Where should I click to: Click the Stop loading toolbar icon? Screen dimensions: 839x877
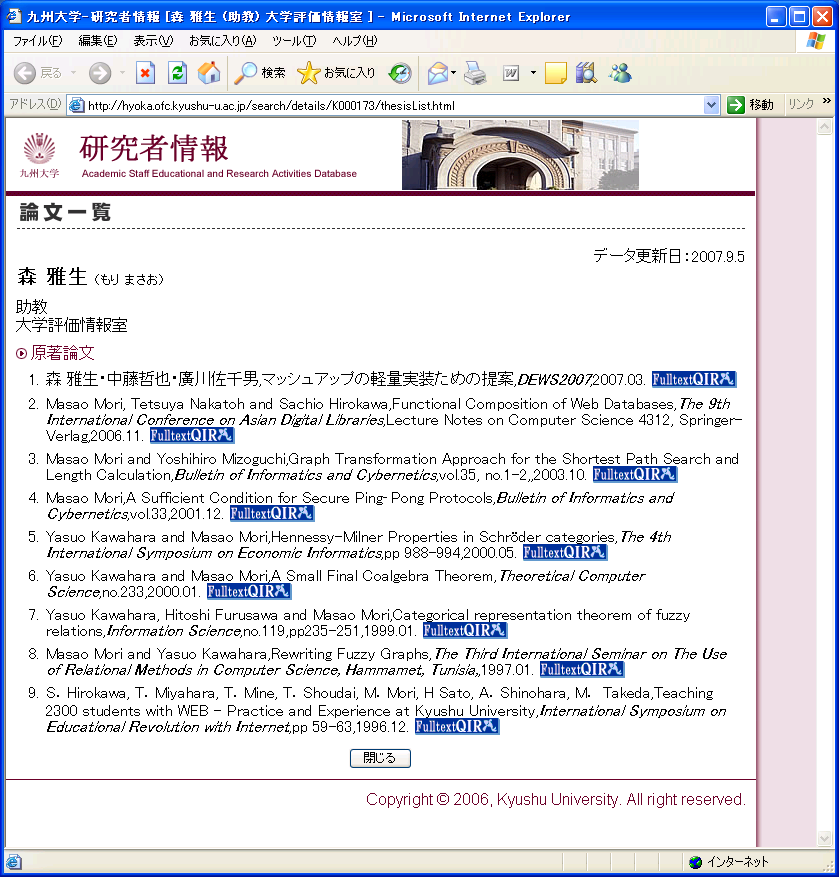146,73
